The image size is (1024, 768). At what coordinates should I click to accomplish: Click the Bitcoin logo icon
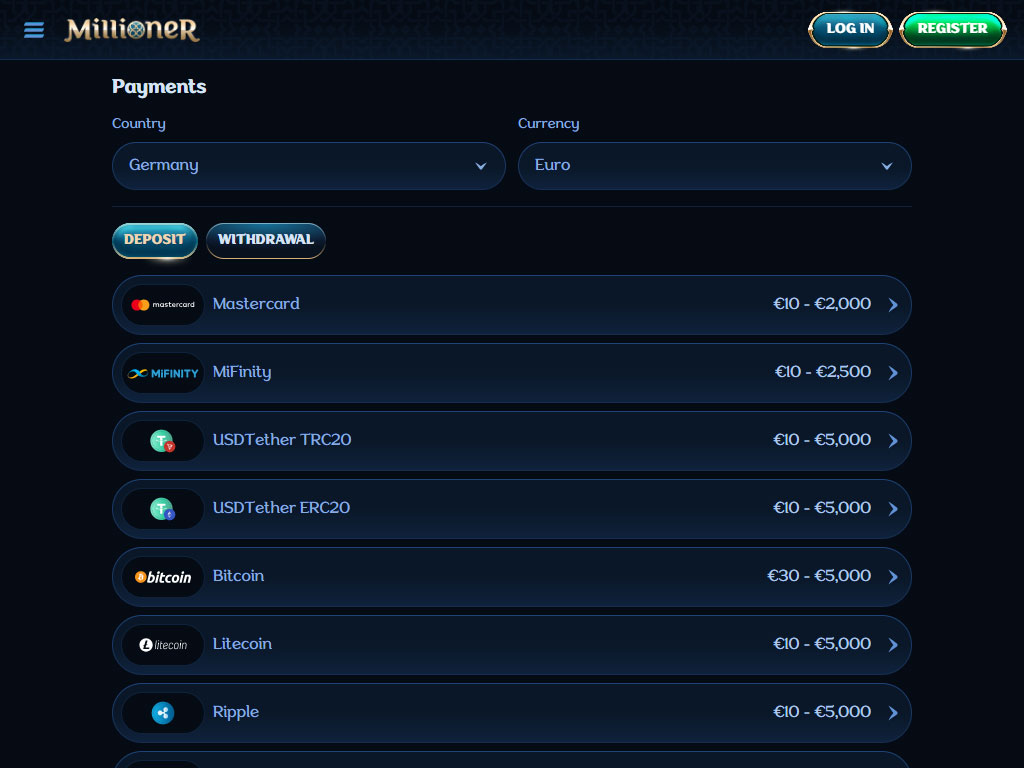[163, 577]
